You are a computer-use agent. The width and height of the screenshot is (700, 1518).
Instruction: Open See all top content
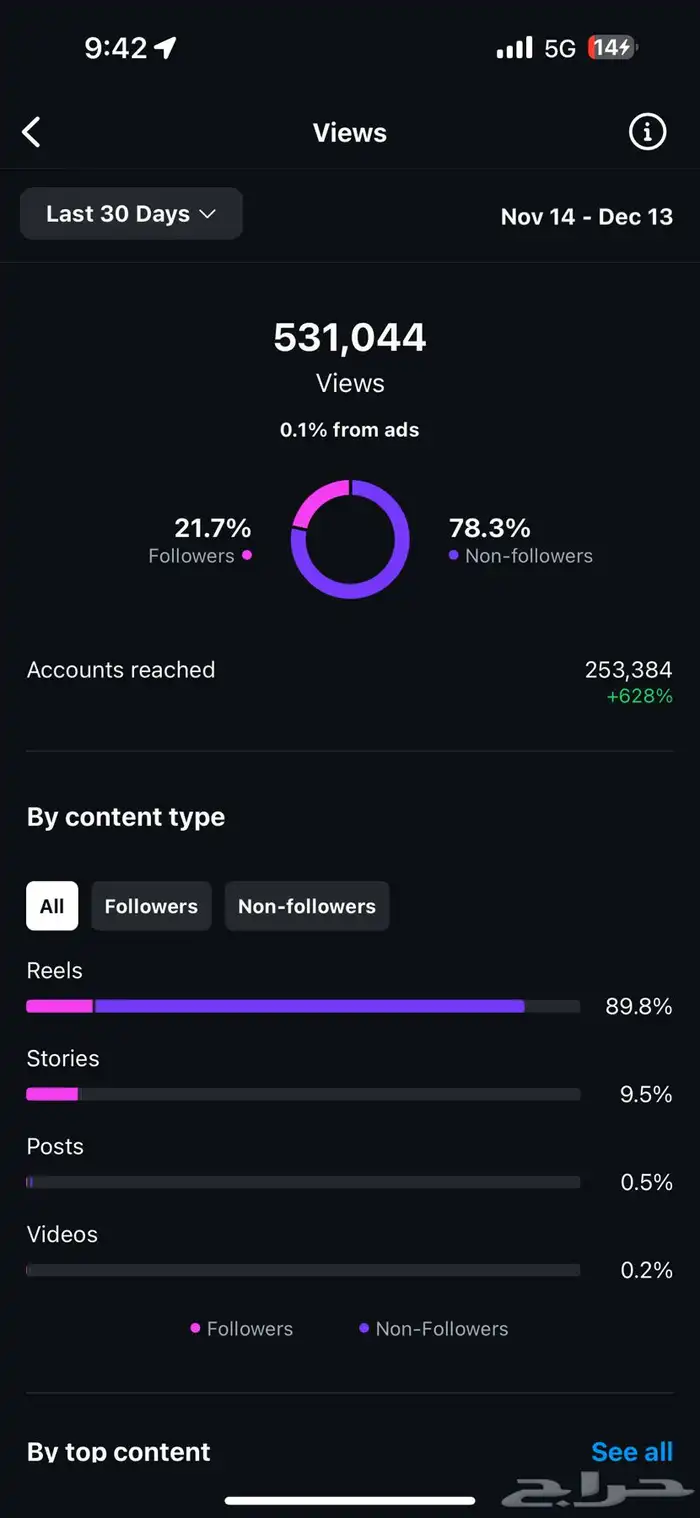(x=632, y=1452)
